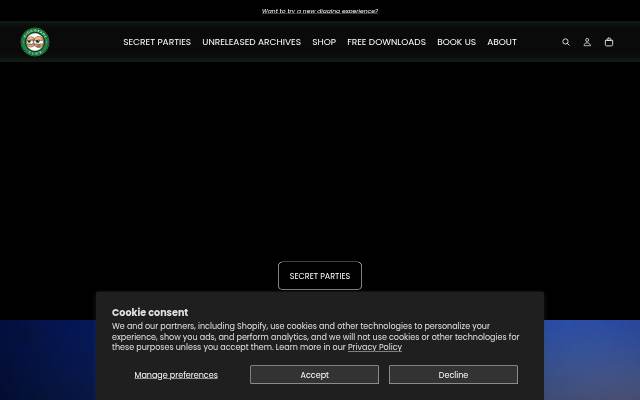
Task: Click the outlined Secret Parties hero button
Action: 320,276
